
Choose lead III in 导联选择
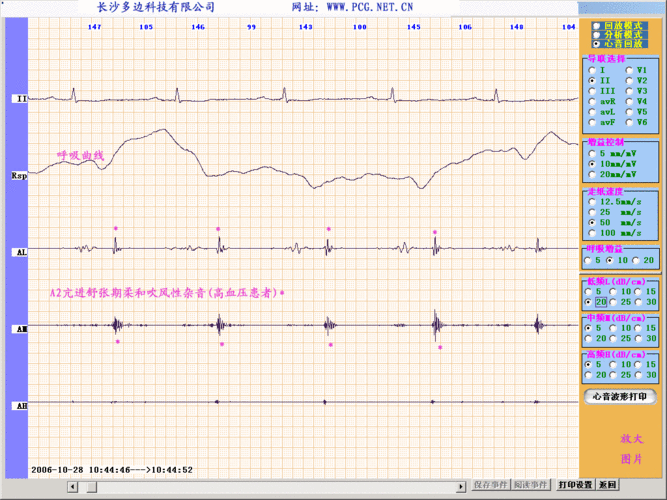(592, 91)
